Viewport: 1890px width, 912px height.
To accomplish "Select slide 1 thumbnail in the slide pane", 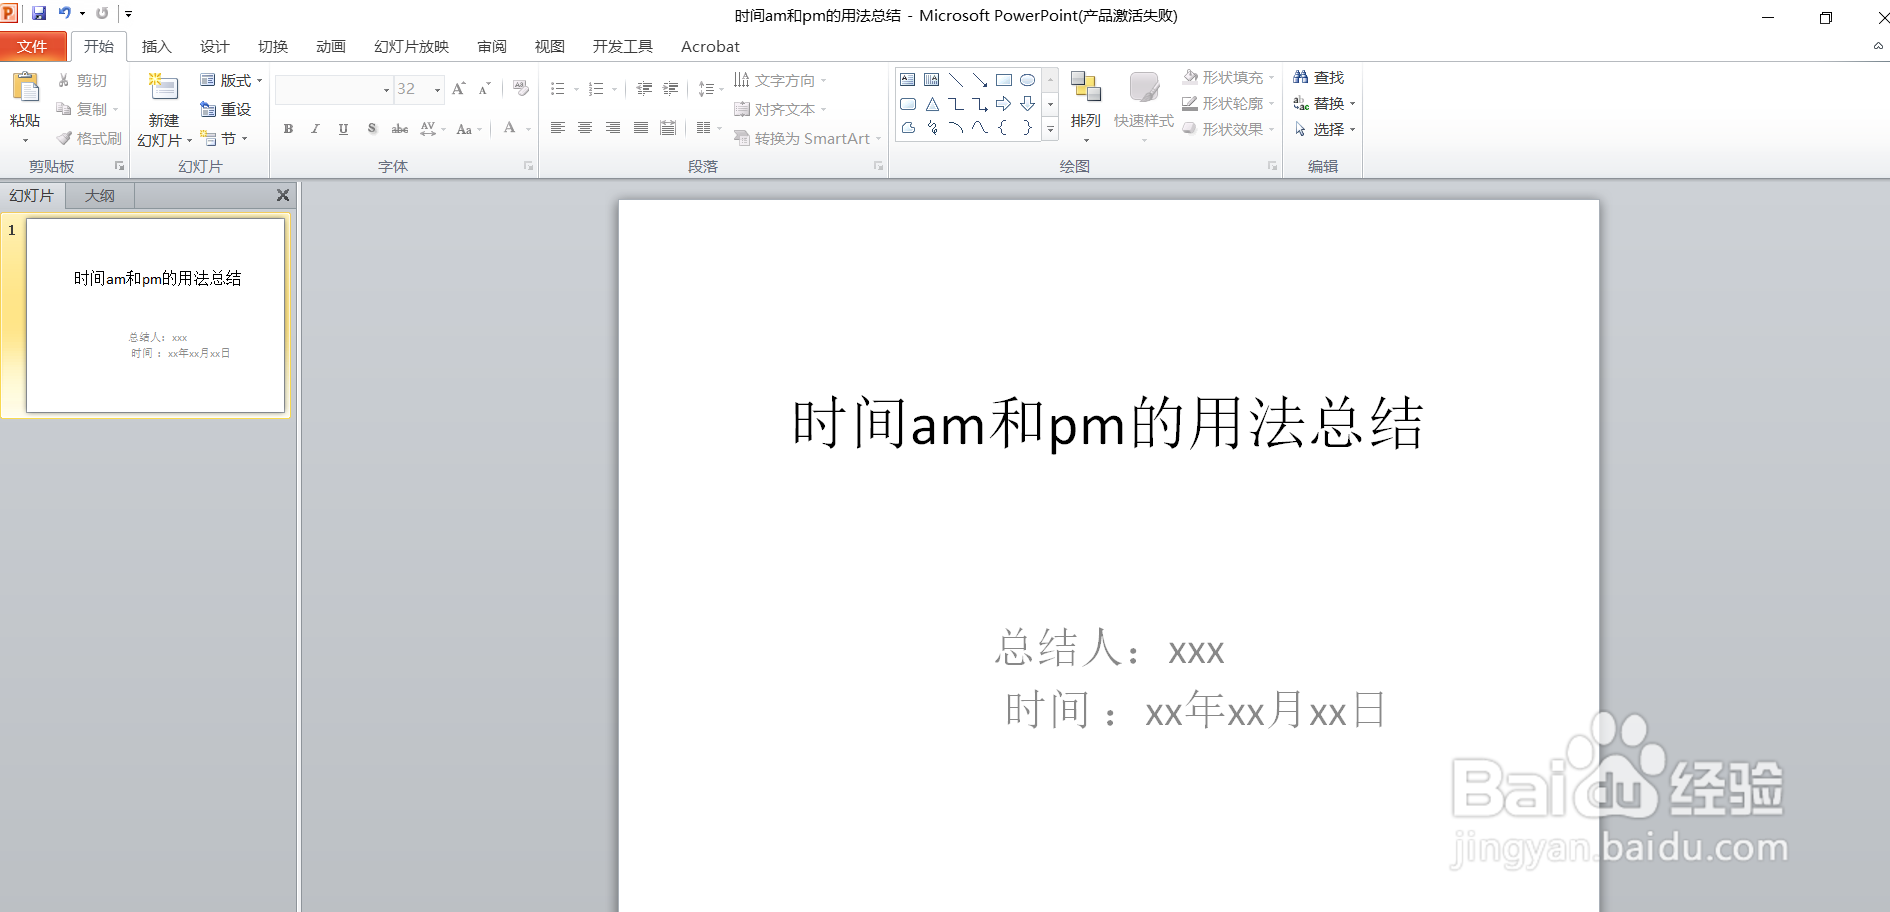I will [x=155, y=315].
